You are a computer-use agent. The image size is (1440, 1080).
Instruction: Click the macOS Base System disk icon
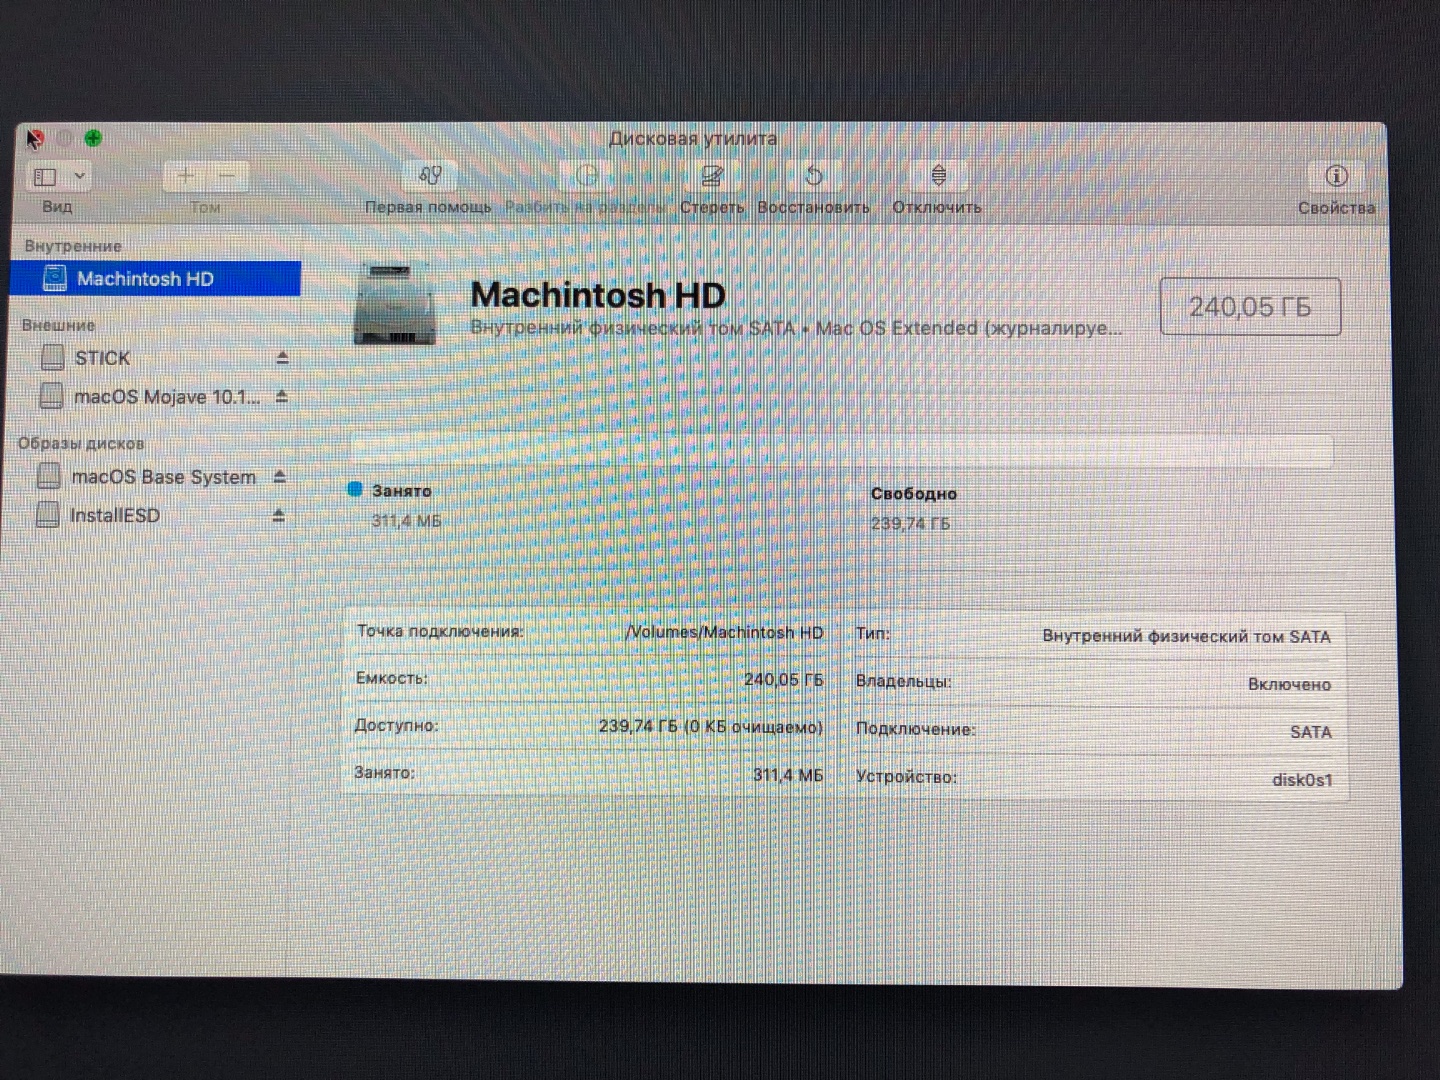coord(49,476)
